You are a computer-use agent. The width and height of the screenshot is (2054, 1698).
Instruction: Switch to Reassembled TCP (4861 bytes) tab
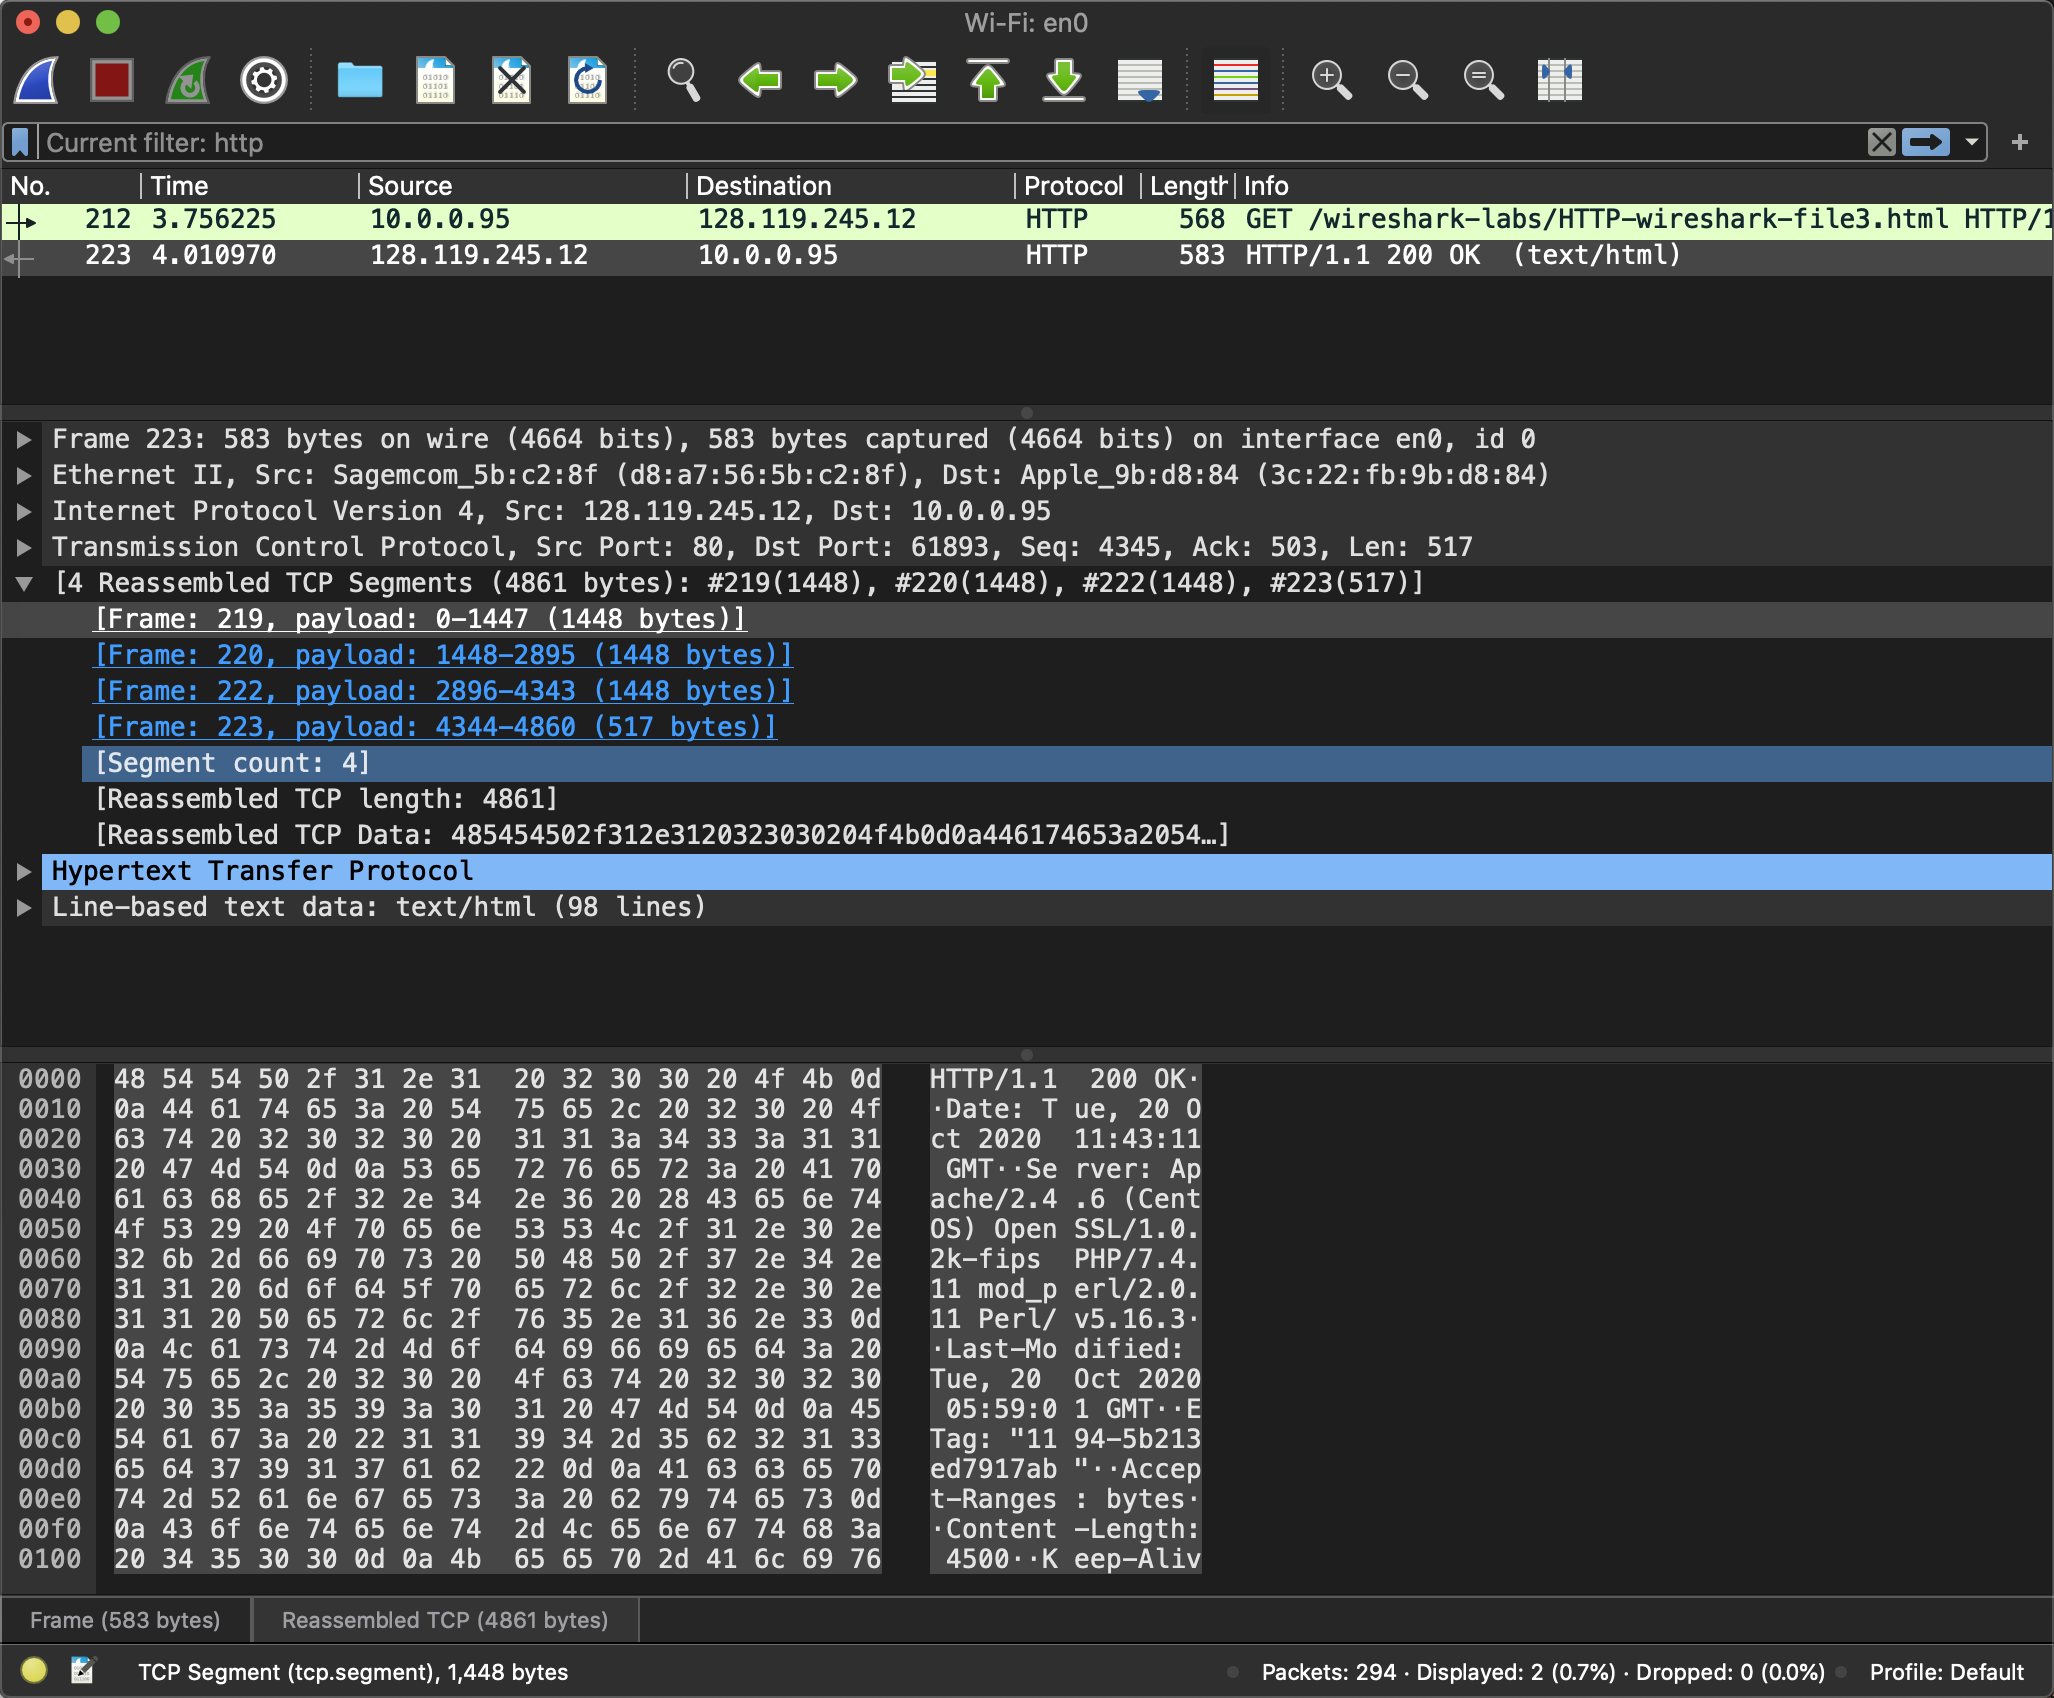click(445, 1620)
